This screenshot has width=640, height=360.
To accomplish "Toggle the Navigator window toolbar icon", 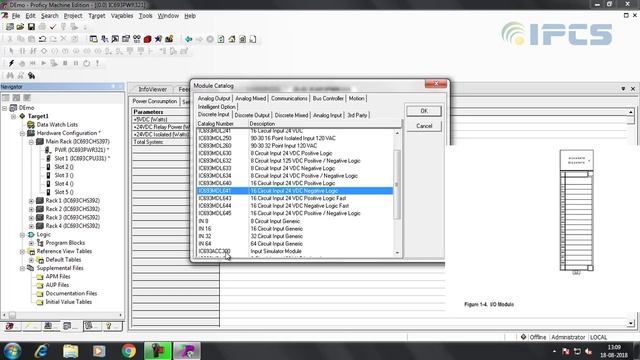I will coord(93,39).
